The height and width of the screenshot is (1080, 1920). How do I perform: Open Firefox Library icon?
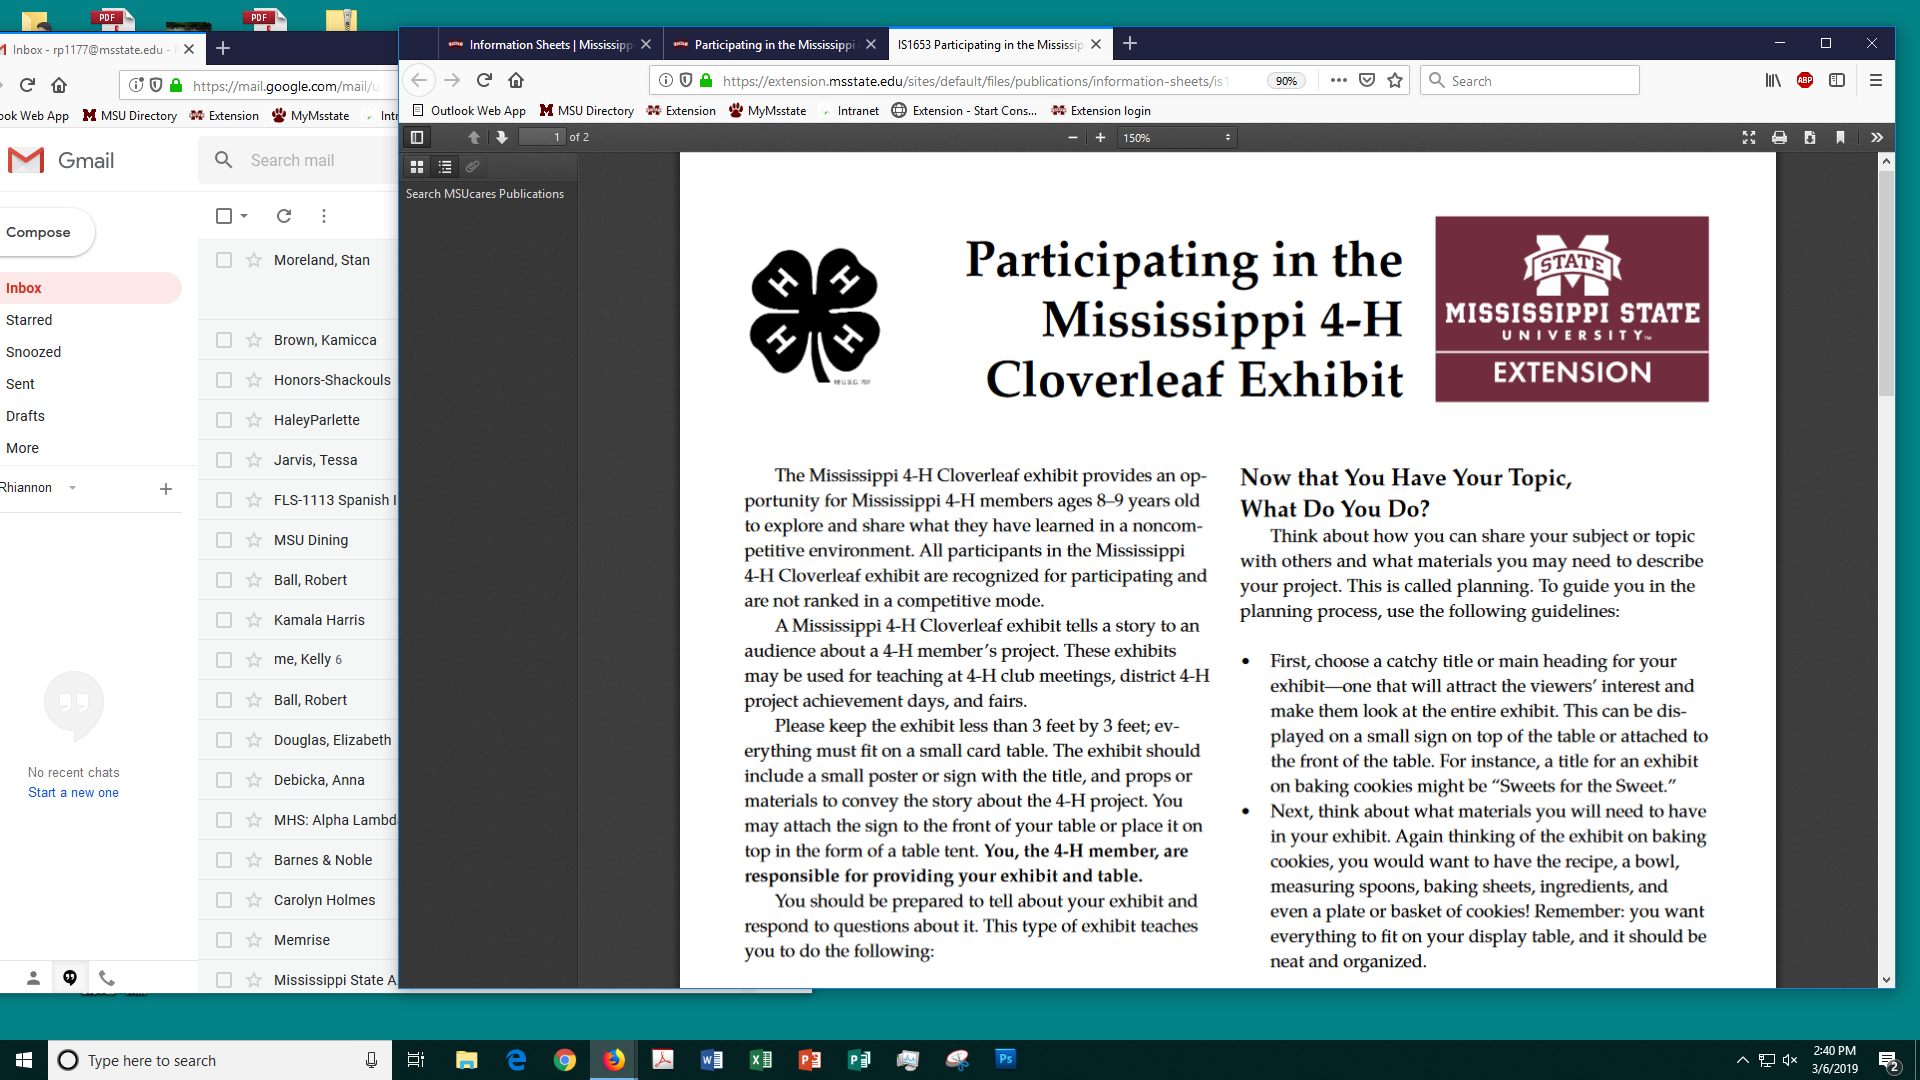tap(1773, 80)
